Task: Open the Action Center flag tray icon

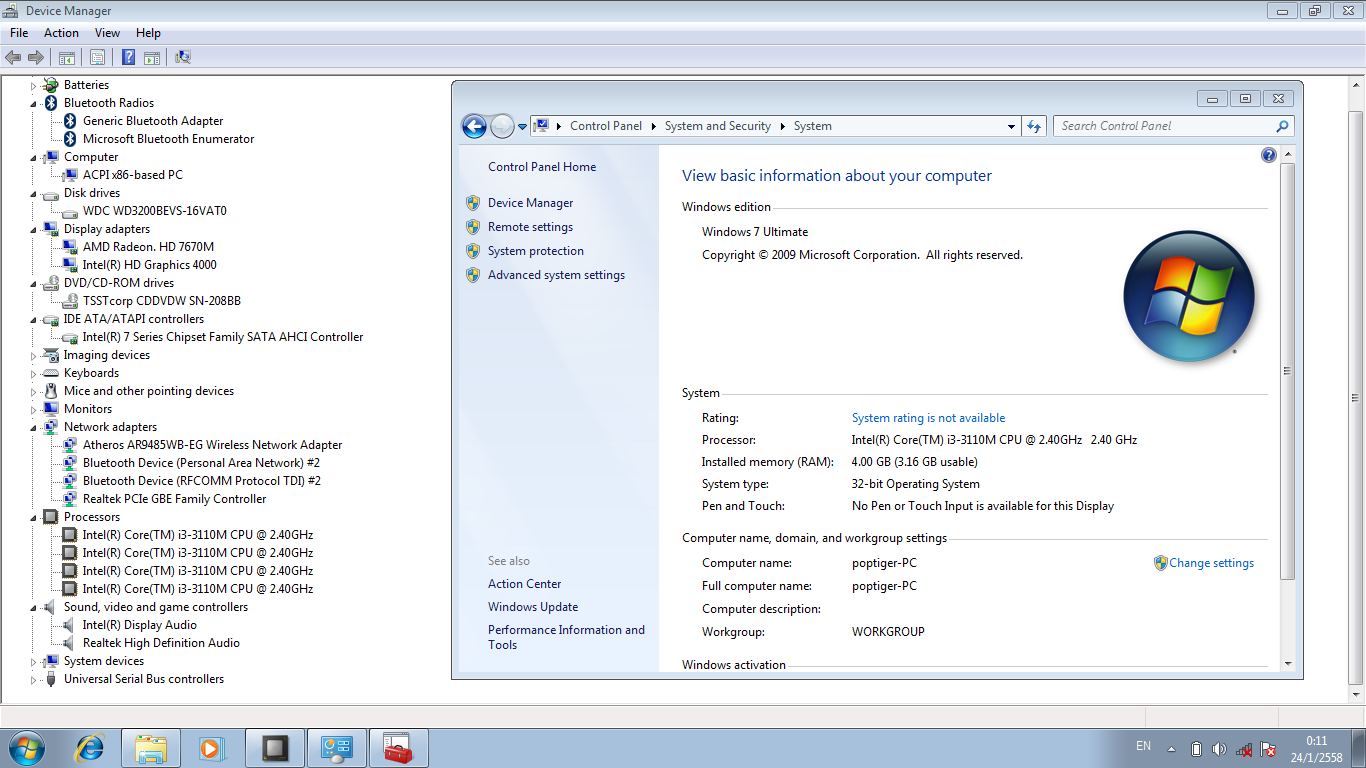Action: pyautogui.click(x=1268, y=748)
